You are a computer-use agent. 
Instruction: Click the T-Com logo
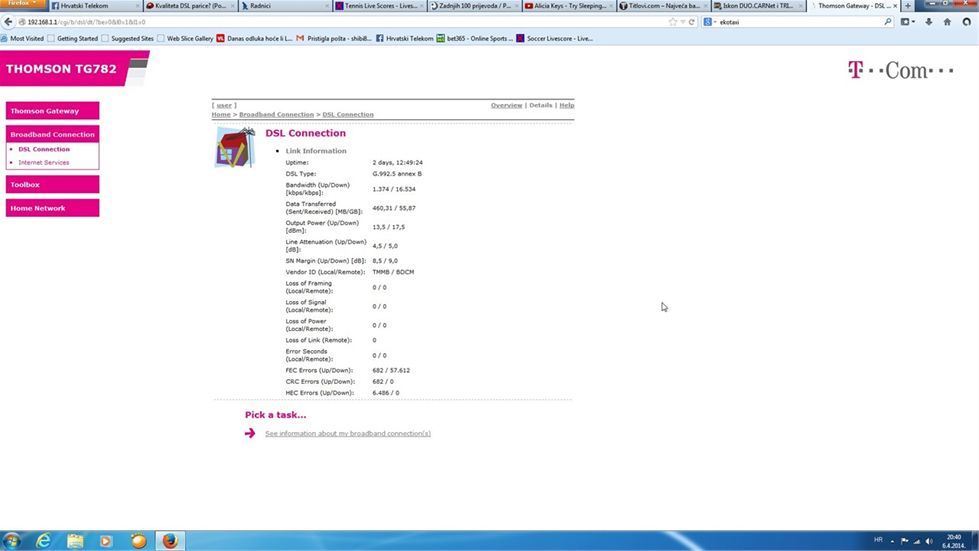coord(900,70)
